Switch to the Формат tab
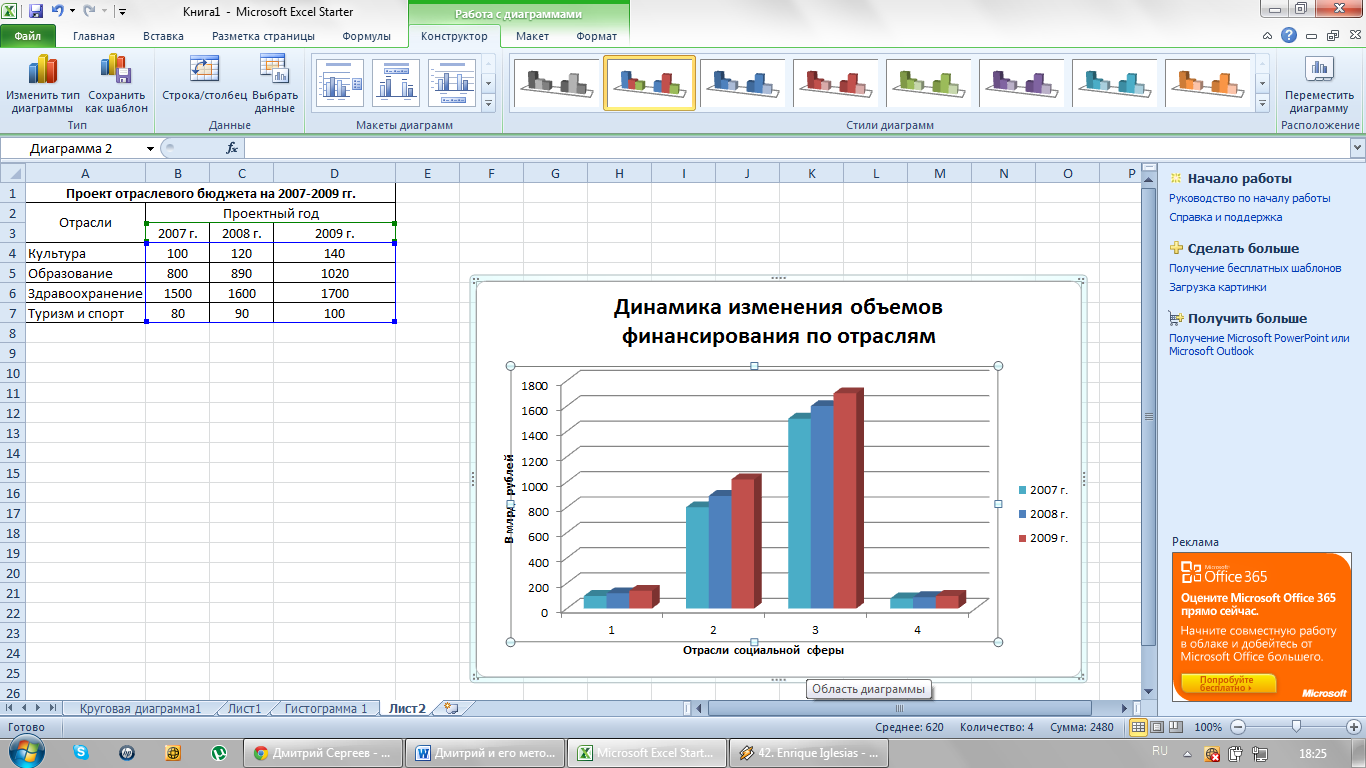 (x=597, y=36)
